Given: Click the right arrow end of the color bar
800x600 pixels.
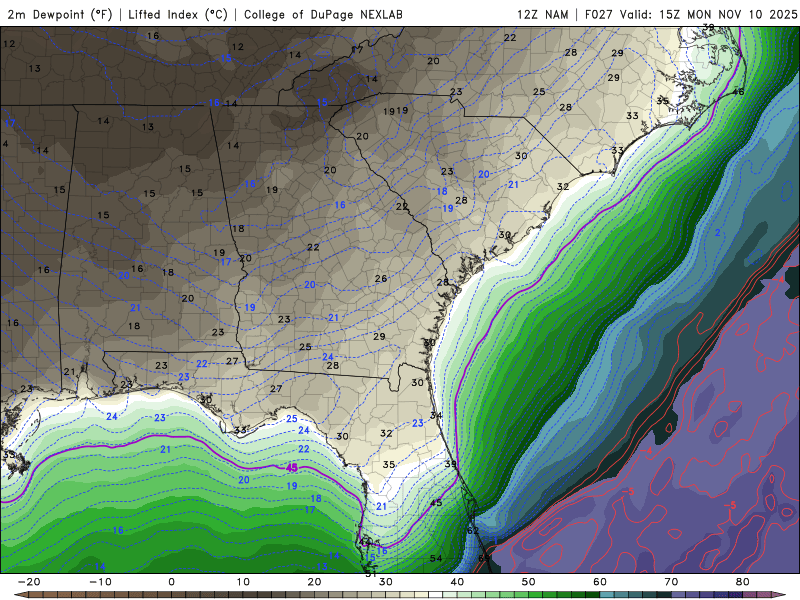Looking at the screenshot, I should pos(781,595).
